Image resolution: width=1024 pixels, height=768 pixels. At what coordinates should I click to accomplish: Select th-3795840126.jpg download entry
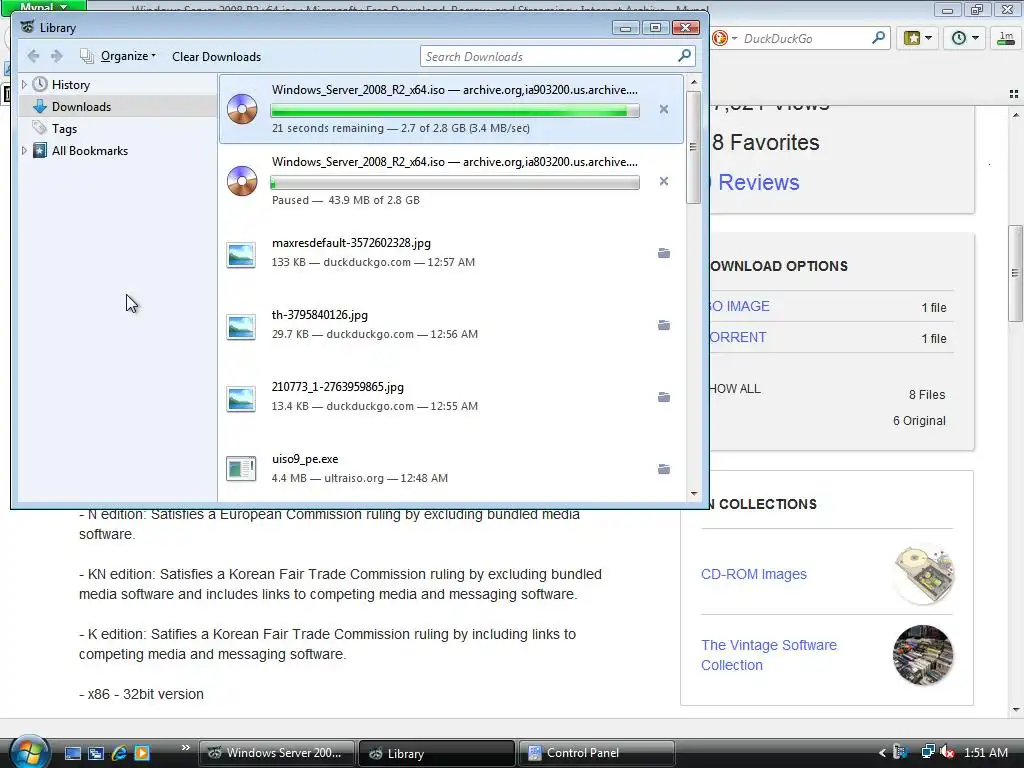coord(451,325)
